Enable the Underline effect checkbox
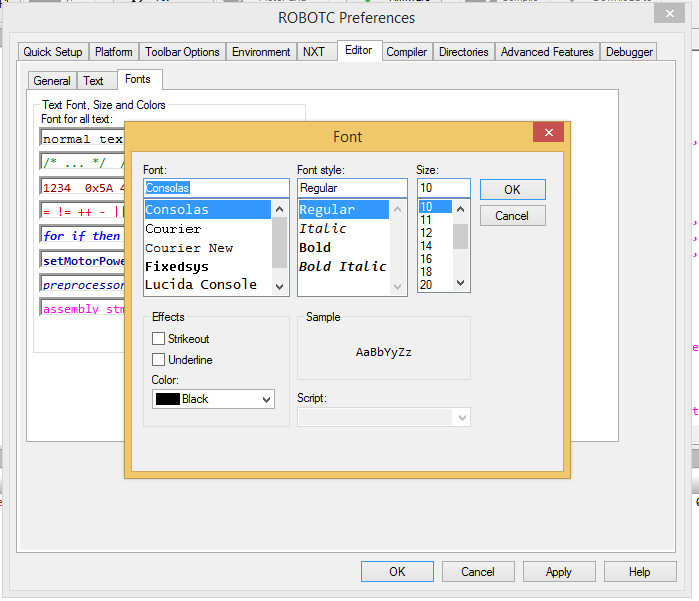Viewport: 699px width, 601px height. [x=158, y=359]
